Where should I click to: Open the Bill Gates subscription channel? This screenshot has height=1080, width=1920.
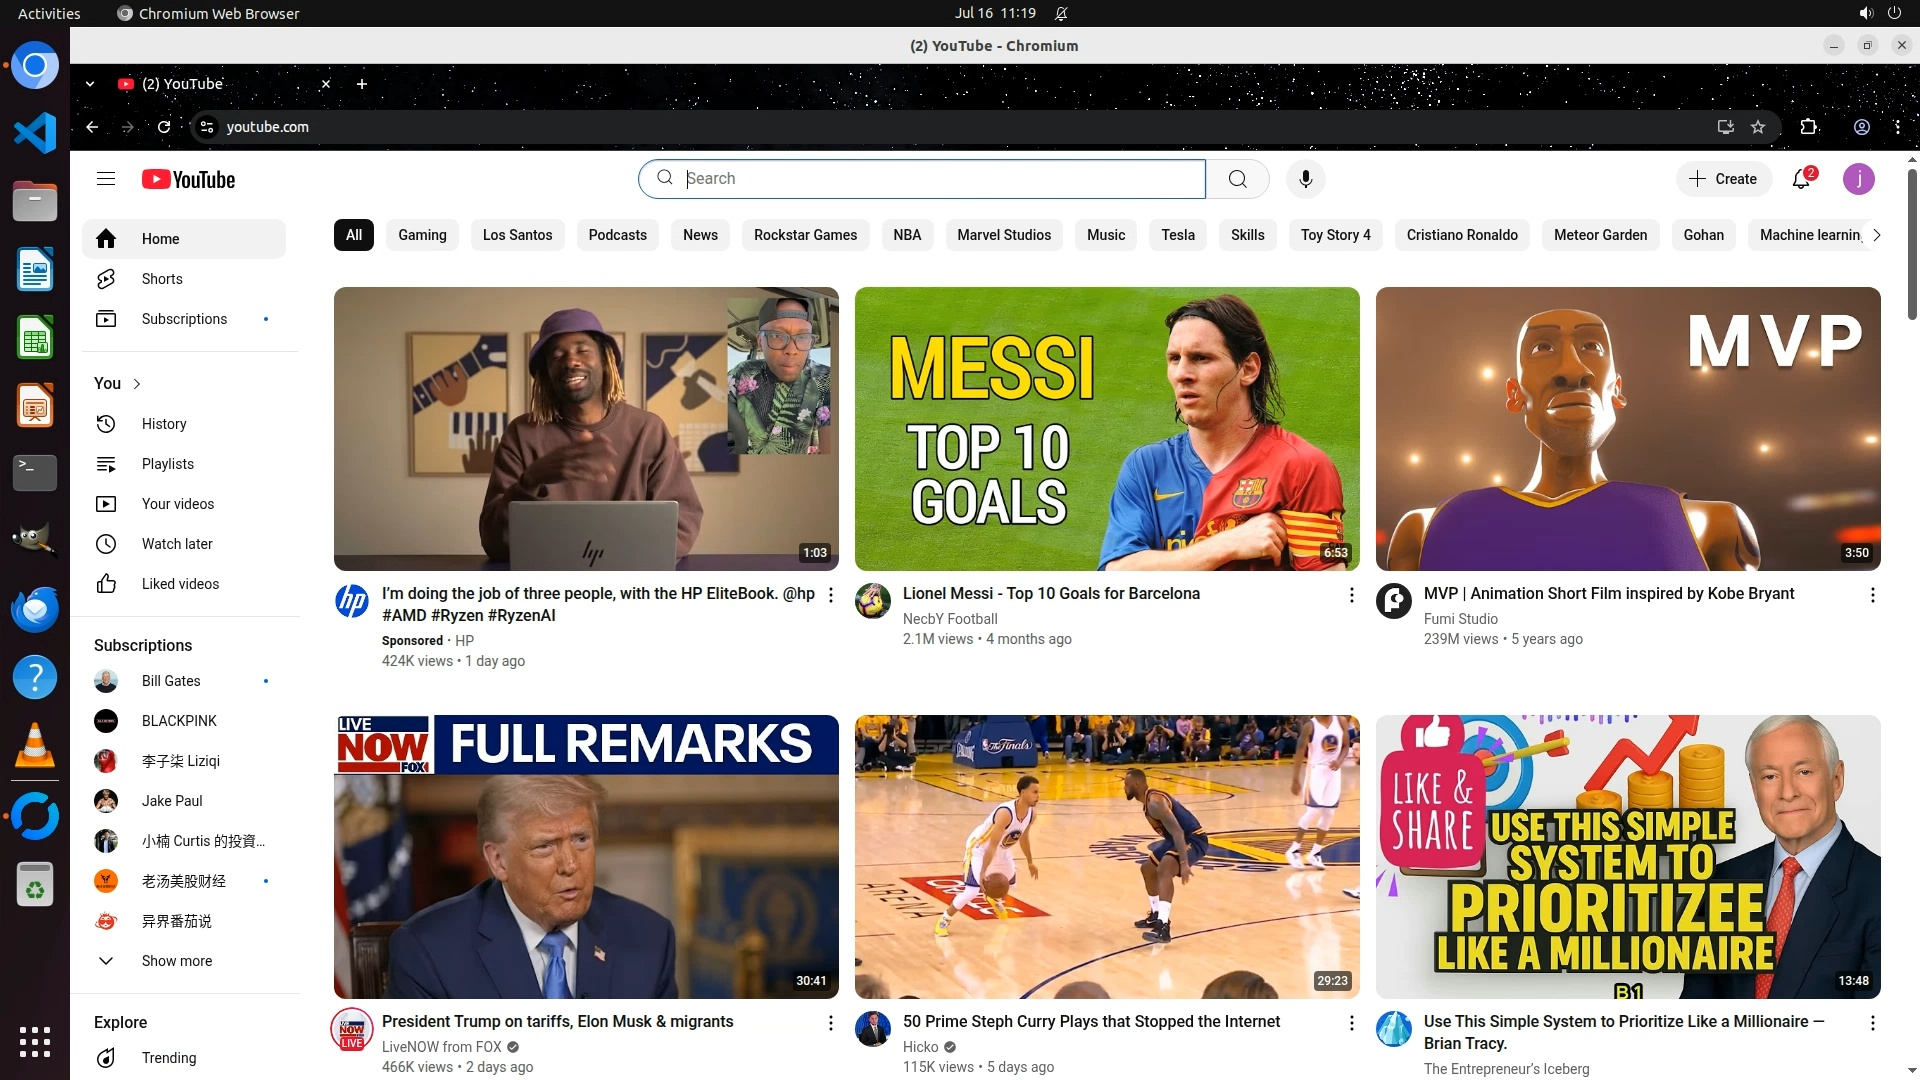[171, 681]
